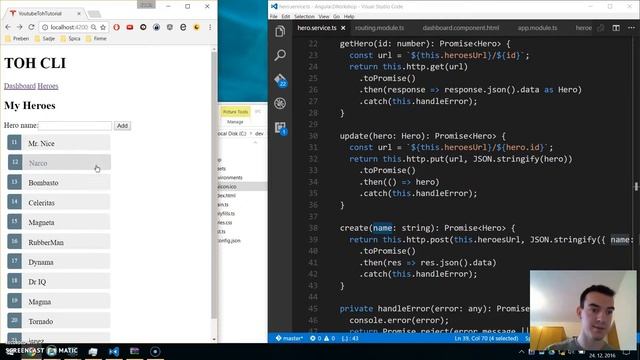The height and width of the screenshot is (360, 640).
Task: Click the circular recorder taskbar icon
Action: 155,351
